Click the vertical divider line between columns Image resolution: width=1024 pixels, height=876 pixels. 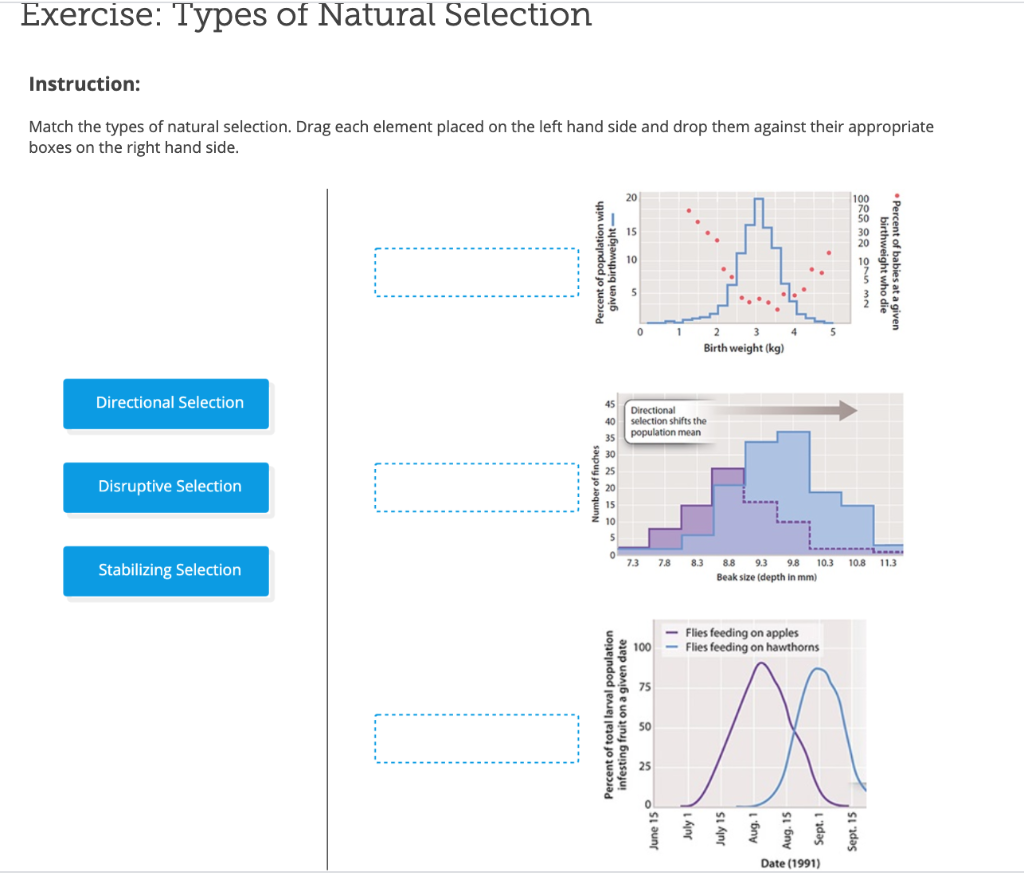327,527
